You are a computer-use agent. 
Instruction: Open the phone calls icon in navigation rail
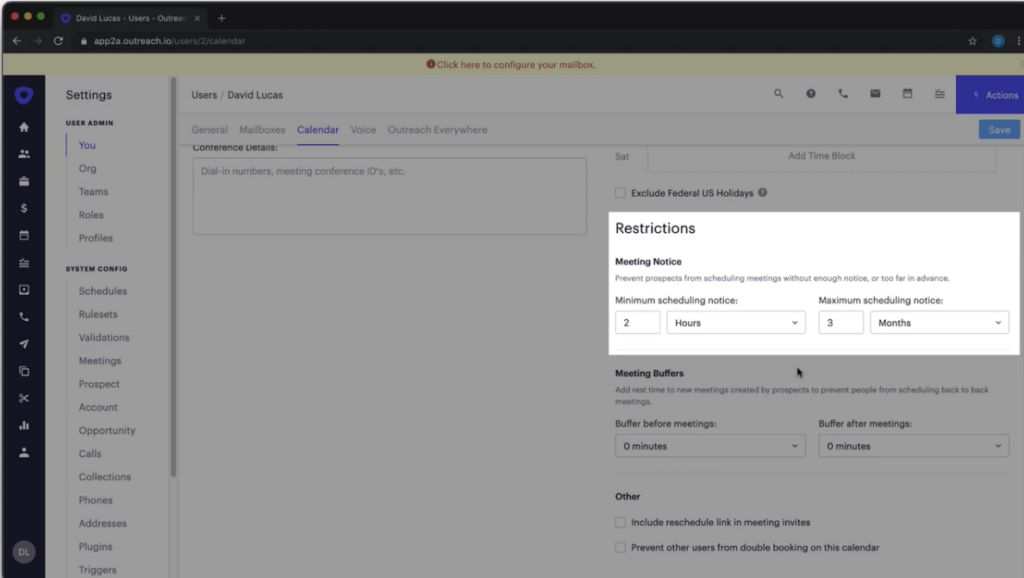point(24,317)
